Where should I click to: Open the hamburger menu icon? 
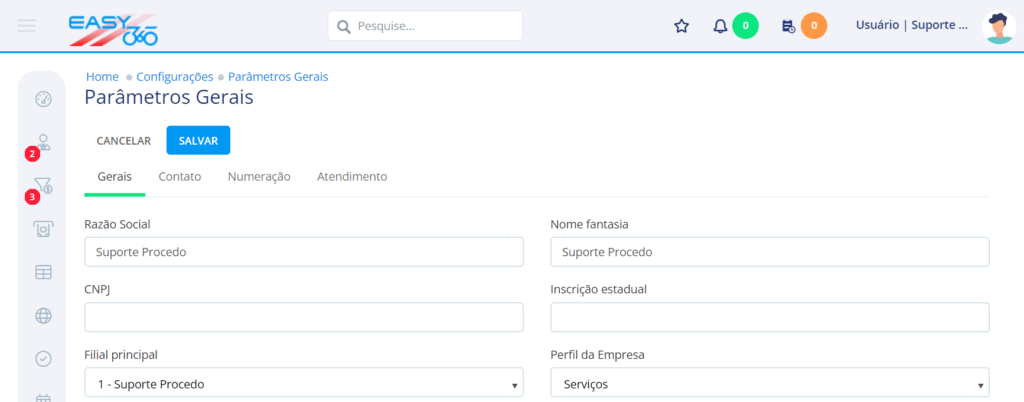27,26
